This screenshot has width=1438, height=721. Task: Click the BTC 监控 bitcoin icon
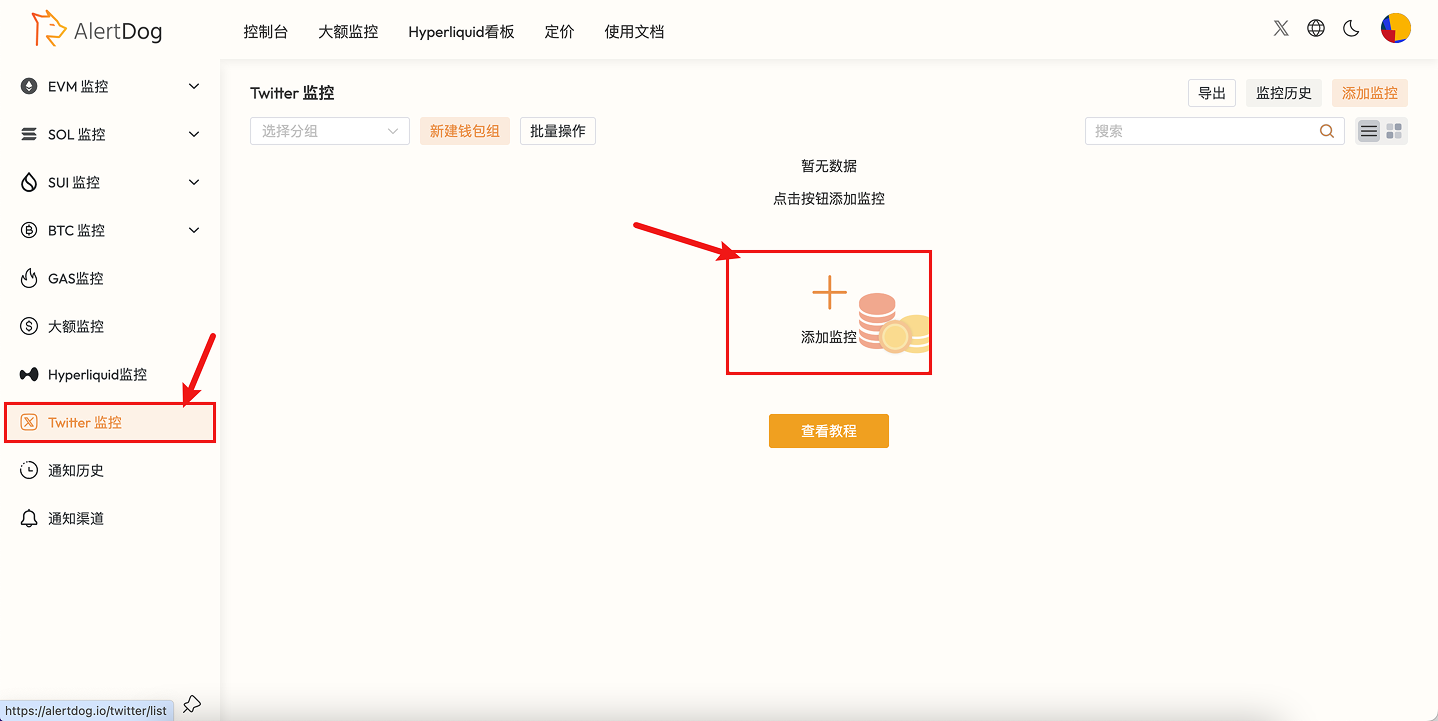(29, 230)
